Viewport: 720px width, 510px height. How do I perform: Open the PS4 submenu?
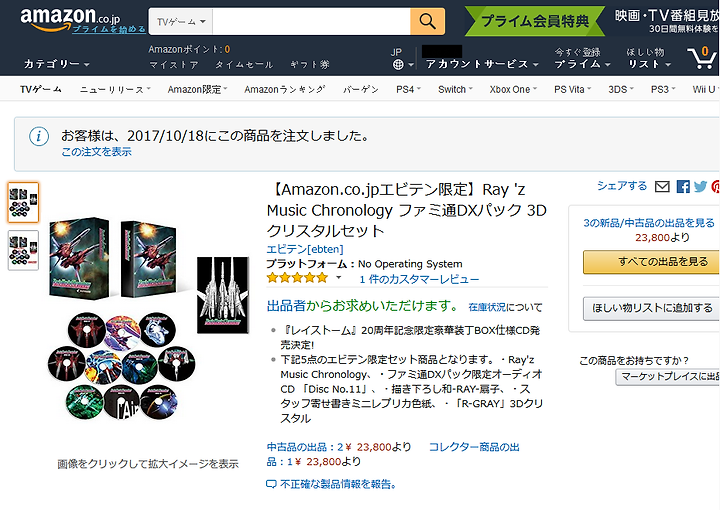pos(408,90)
